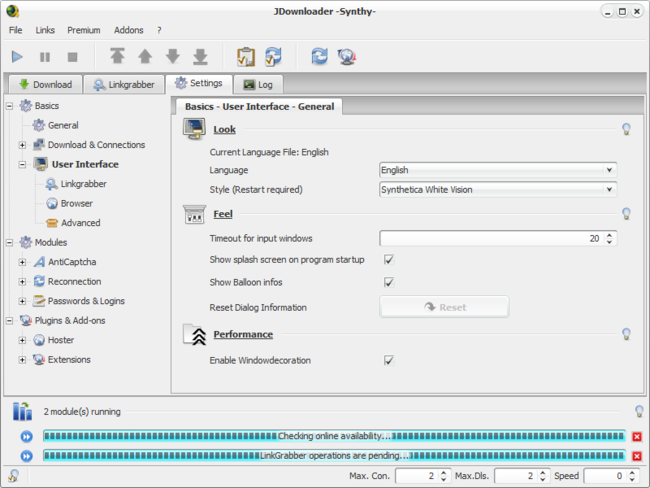Switch to the Linkgrabber tab

[x=124, y=85]
